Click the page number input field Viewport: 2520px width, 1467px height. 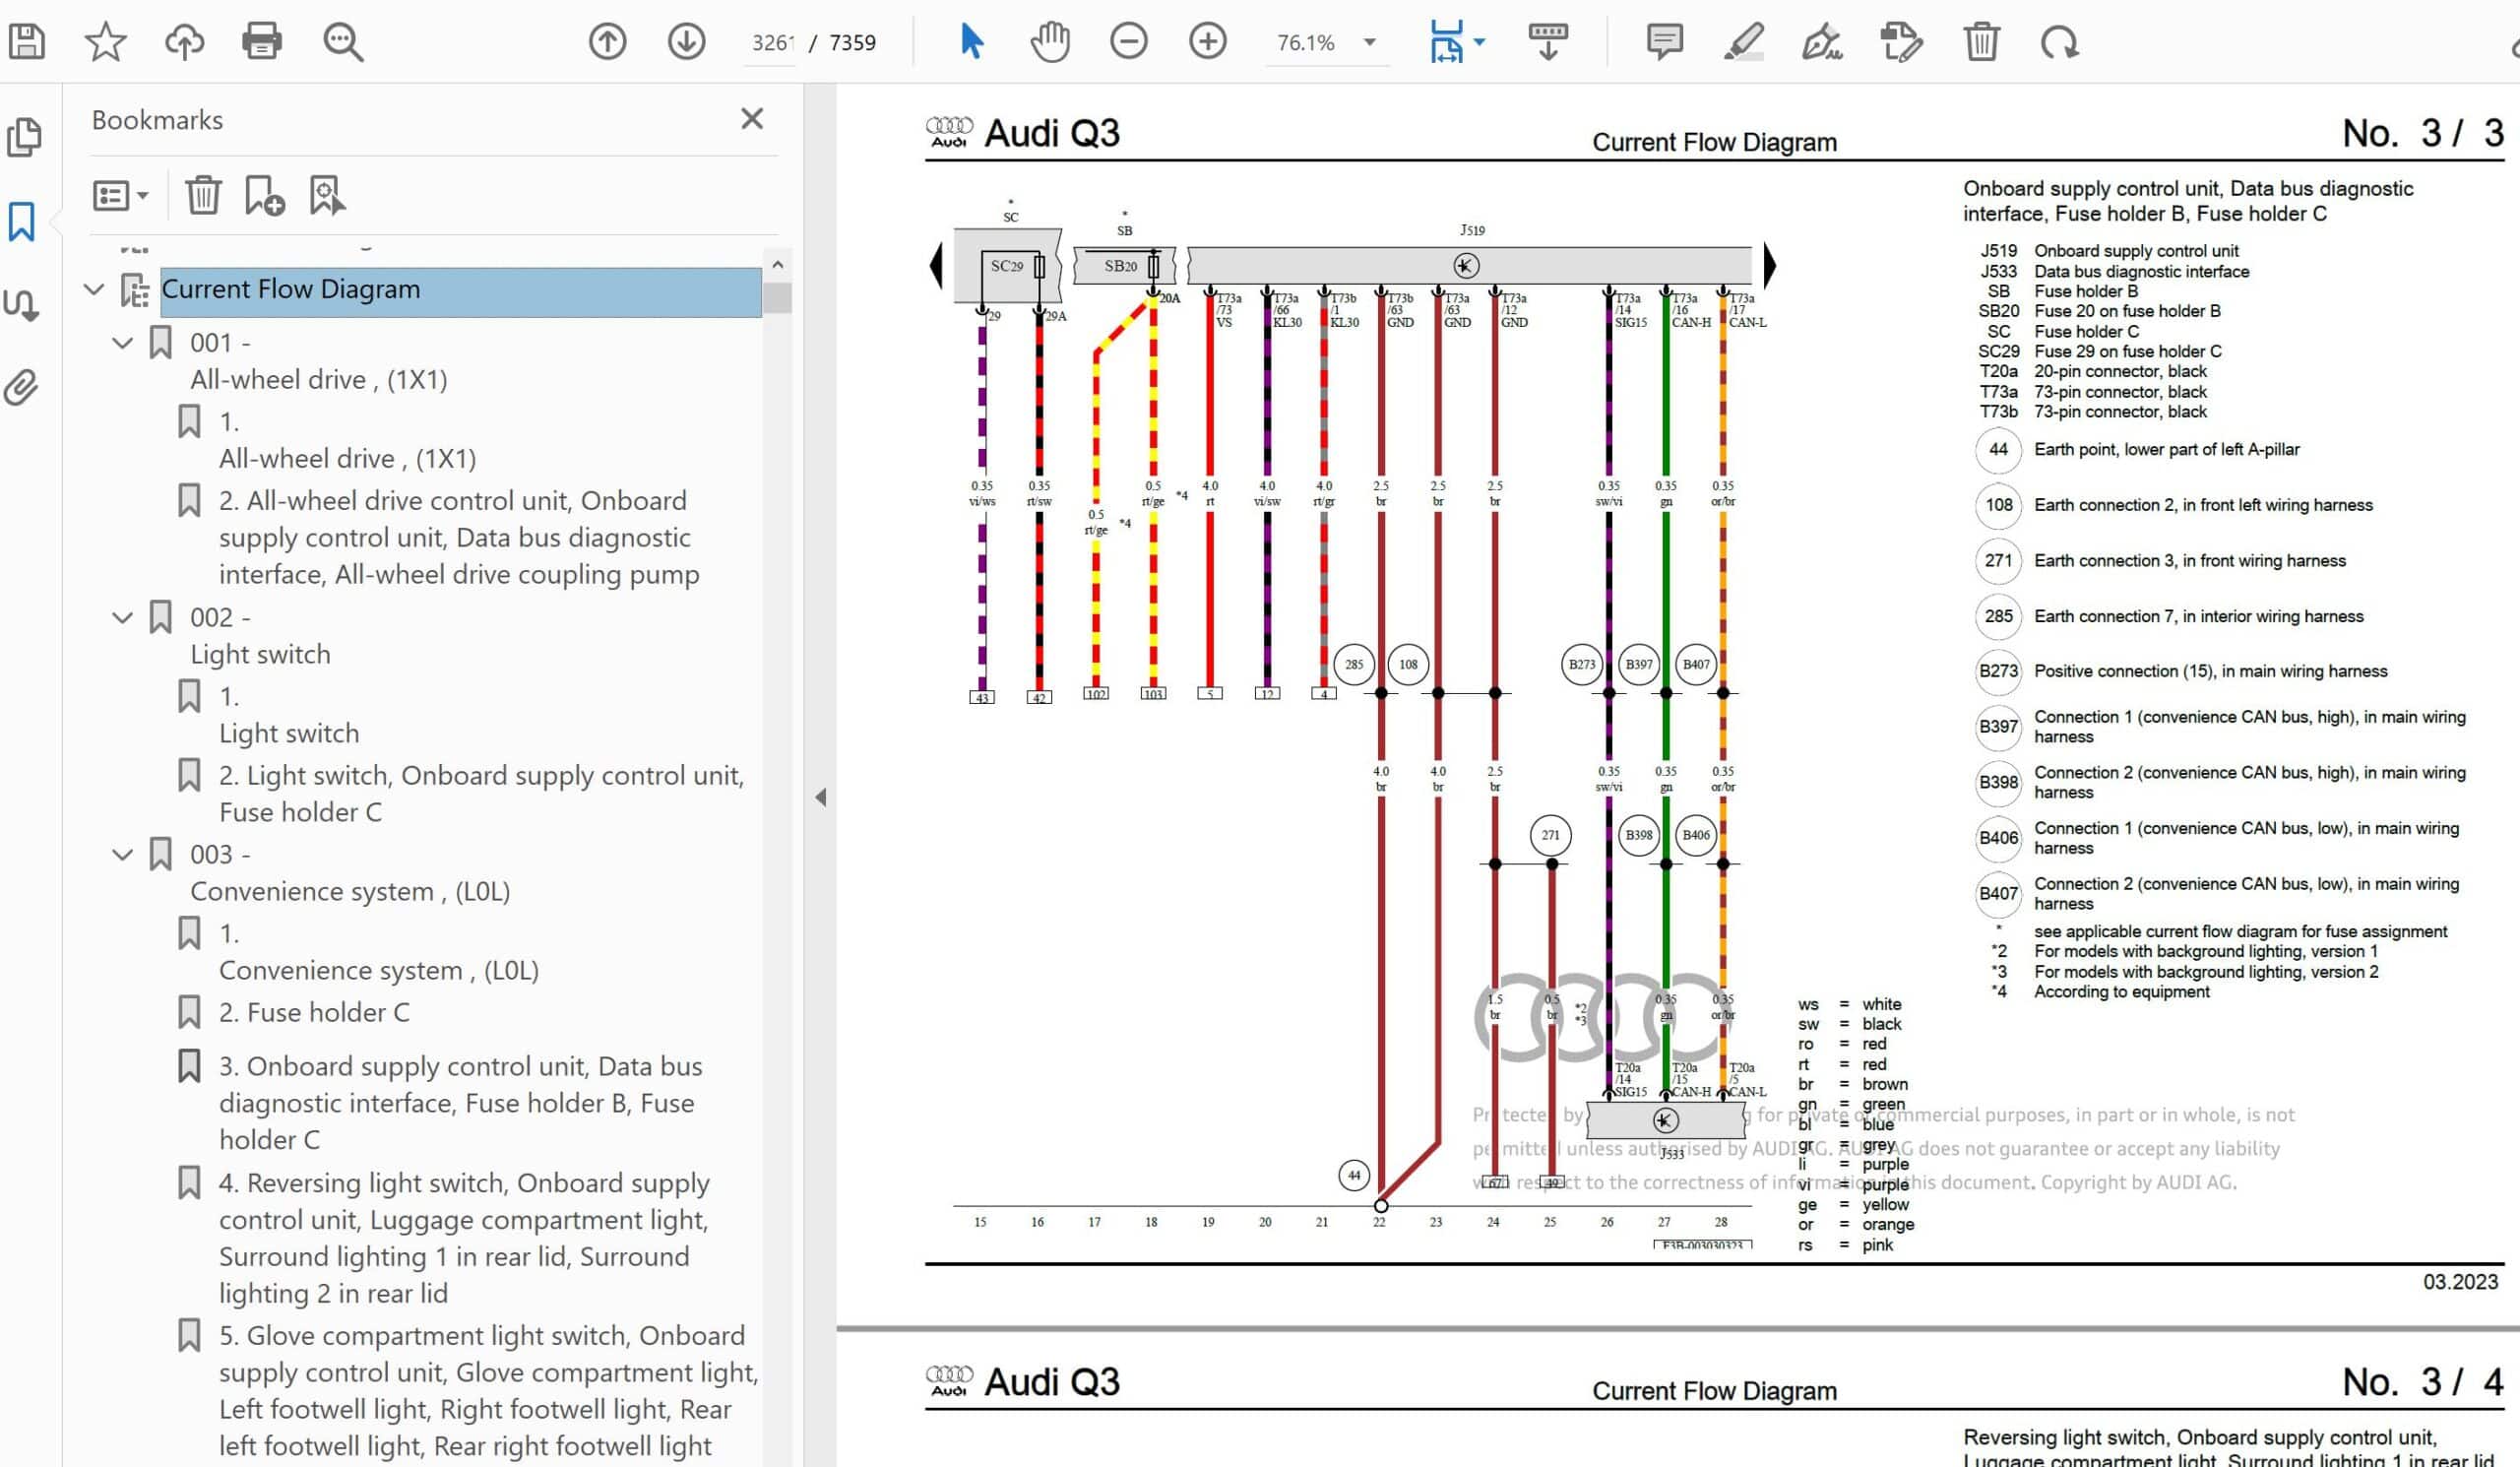[x=771, y=42]
